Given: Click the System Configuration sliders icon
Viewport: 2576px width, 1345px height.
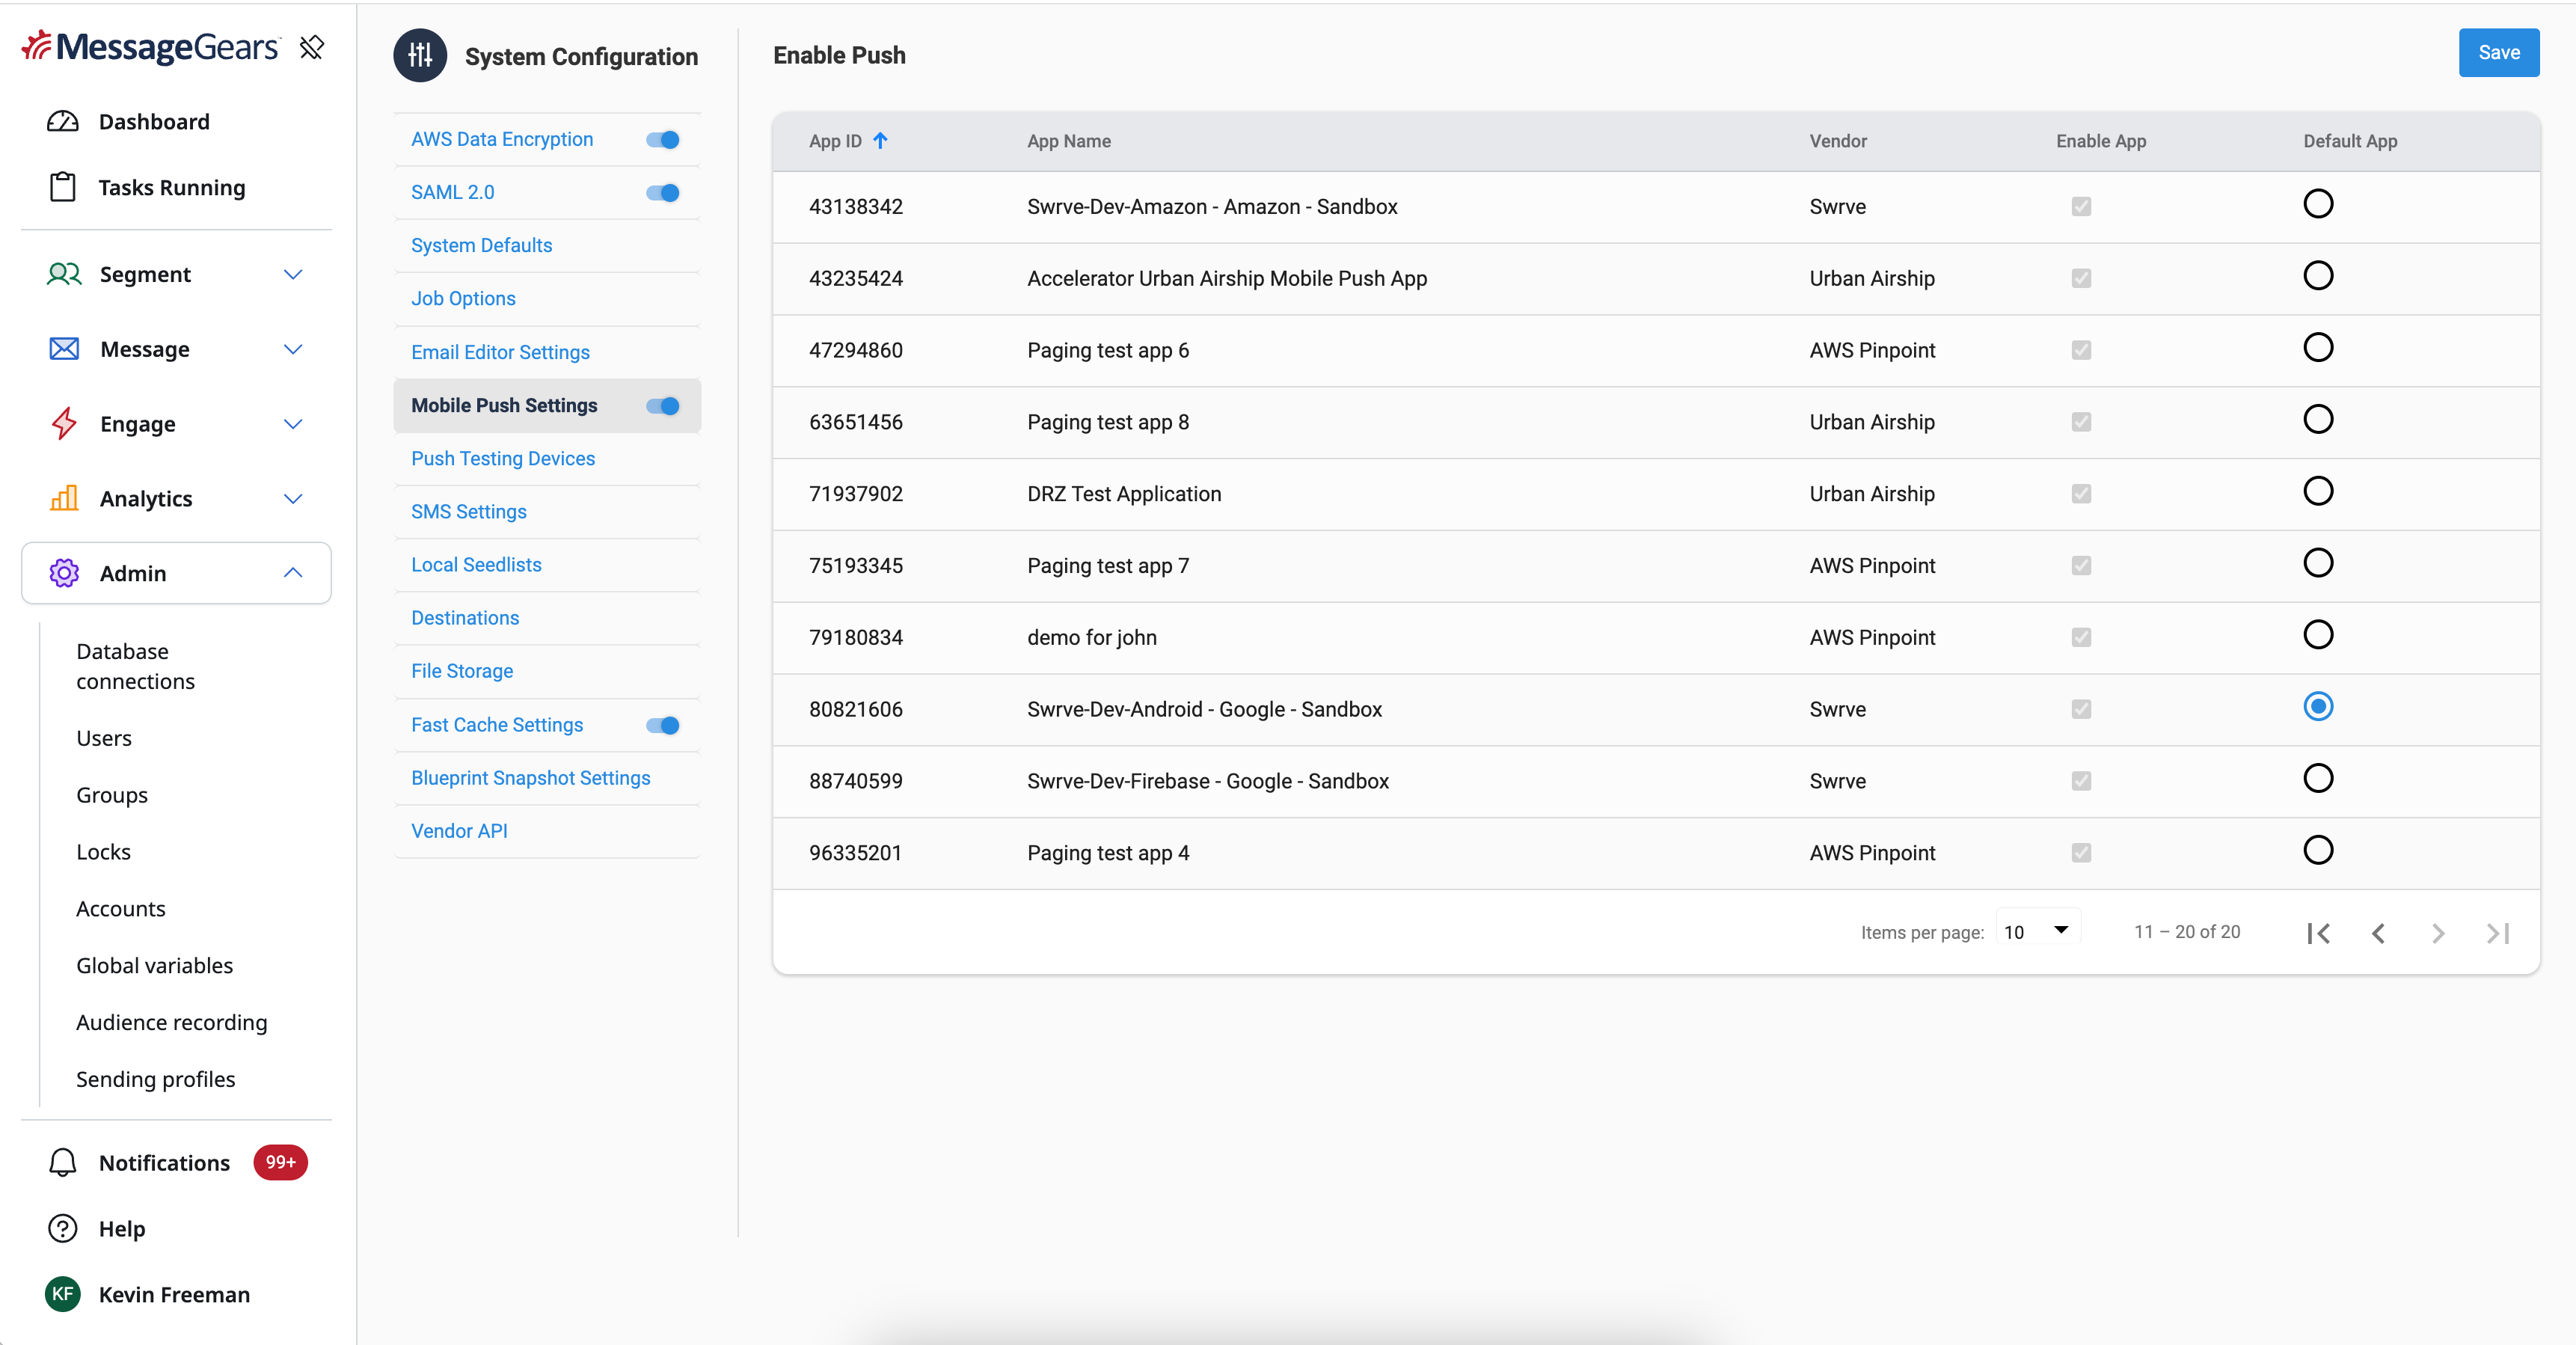Looking at the screenshot, I should click(x=420, y=55).
